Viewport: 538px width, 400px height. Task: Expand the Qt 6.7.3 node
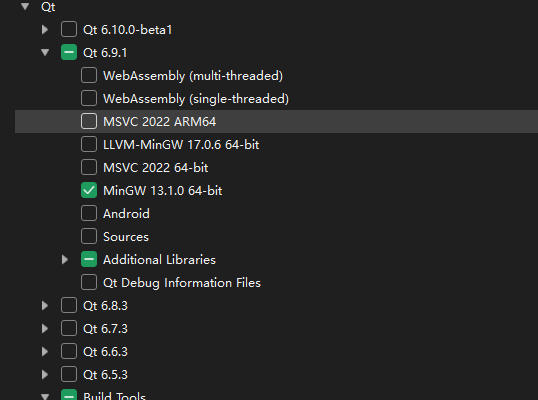(x=45, y=329)
